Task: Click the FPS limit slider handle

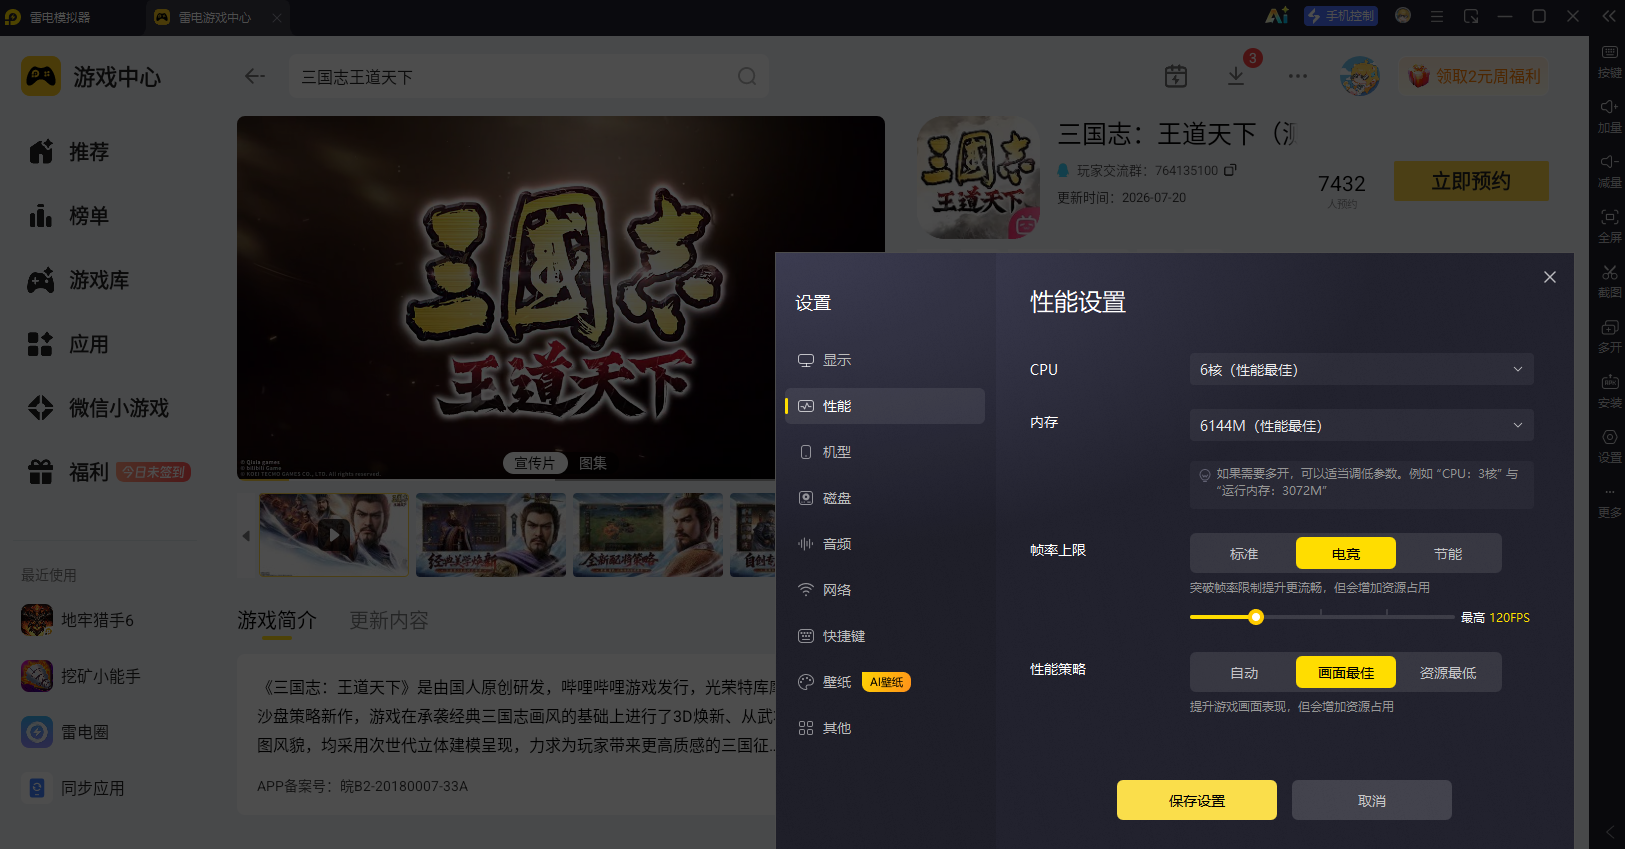Action: point(1256,617)
